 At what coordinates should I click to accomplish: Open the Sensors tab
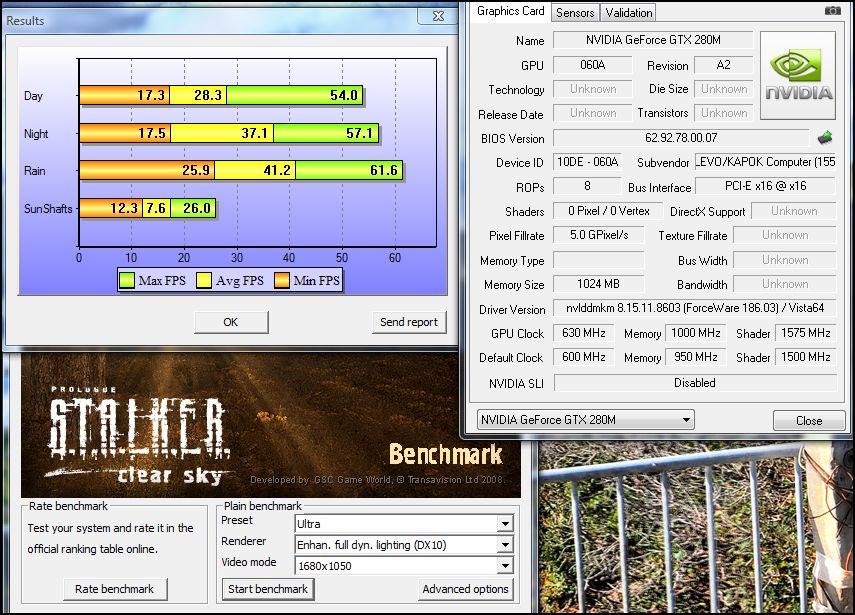click(575, 13)
